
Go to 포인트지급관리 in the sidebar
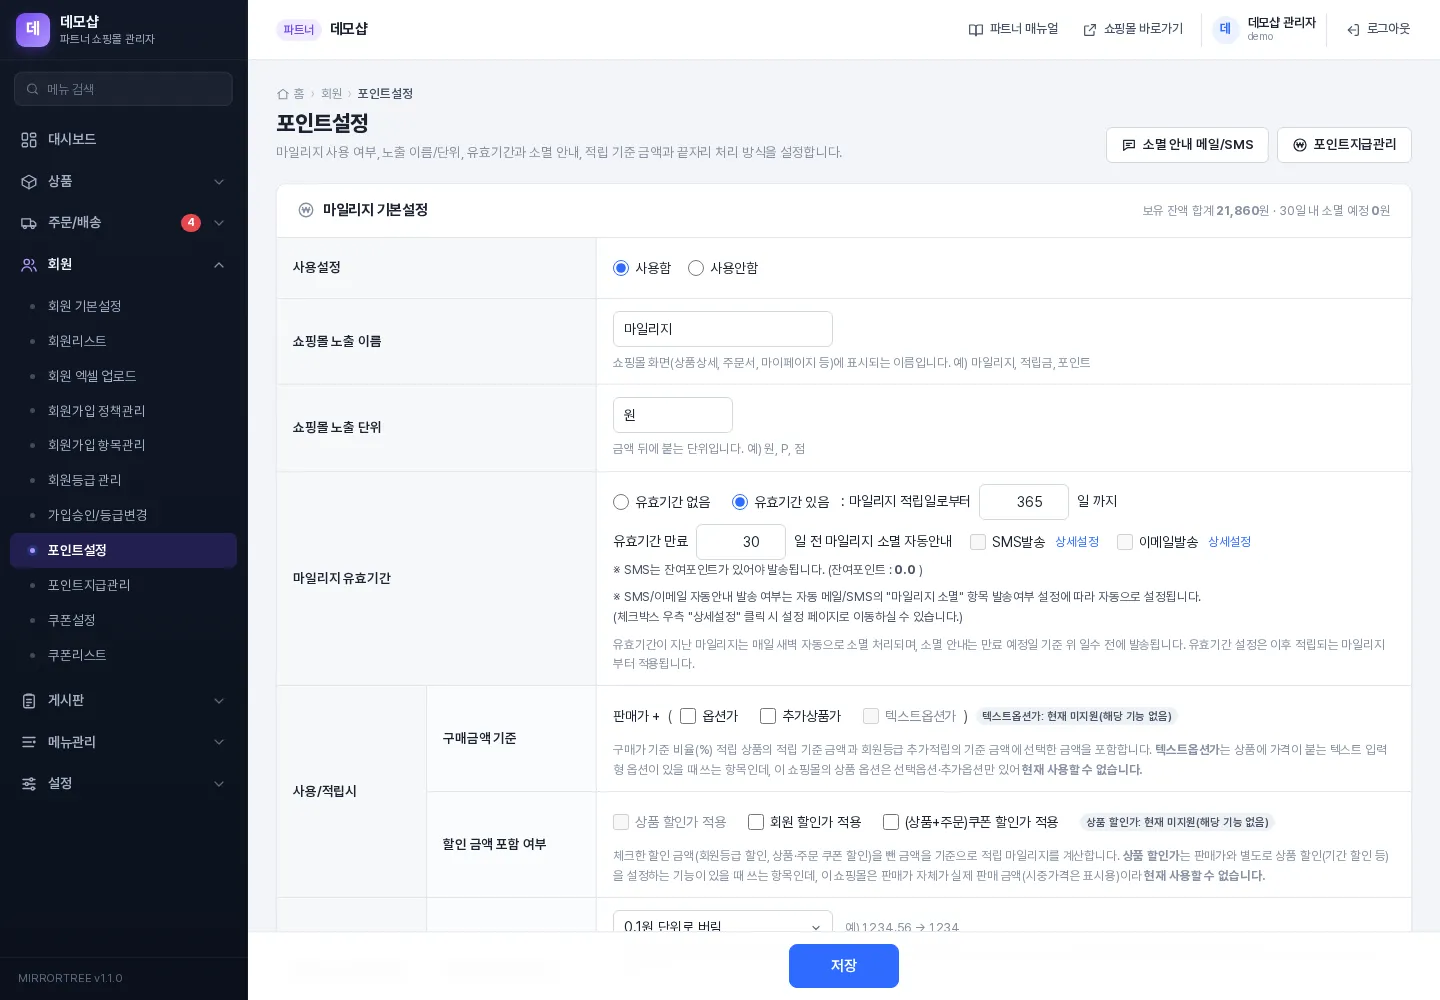(x=123, y=585)
